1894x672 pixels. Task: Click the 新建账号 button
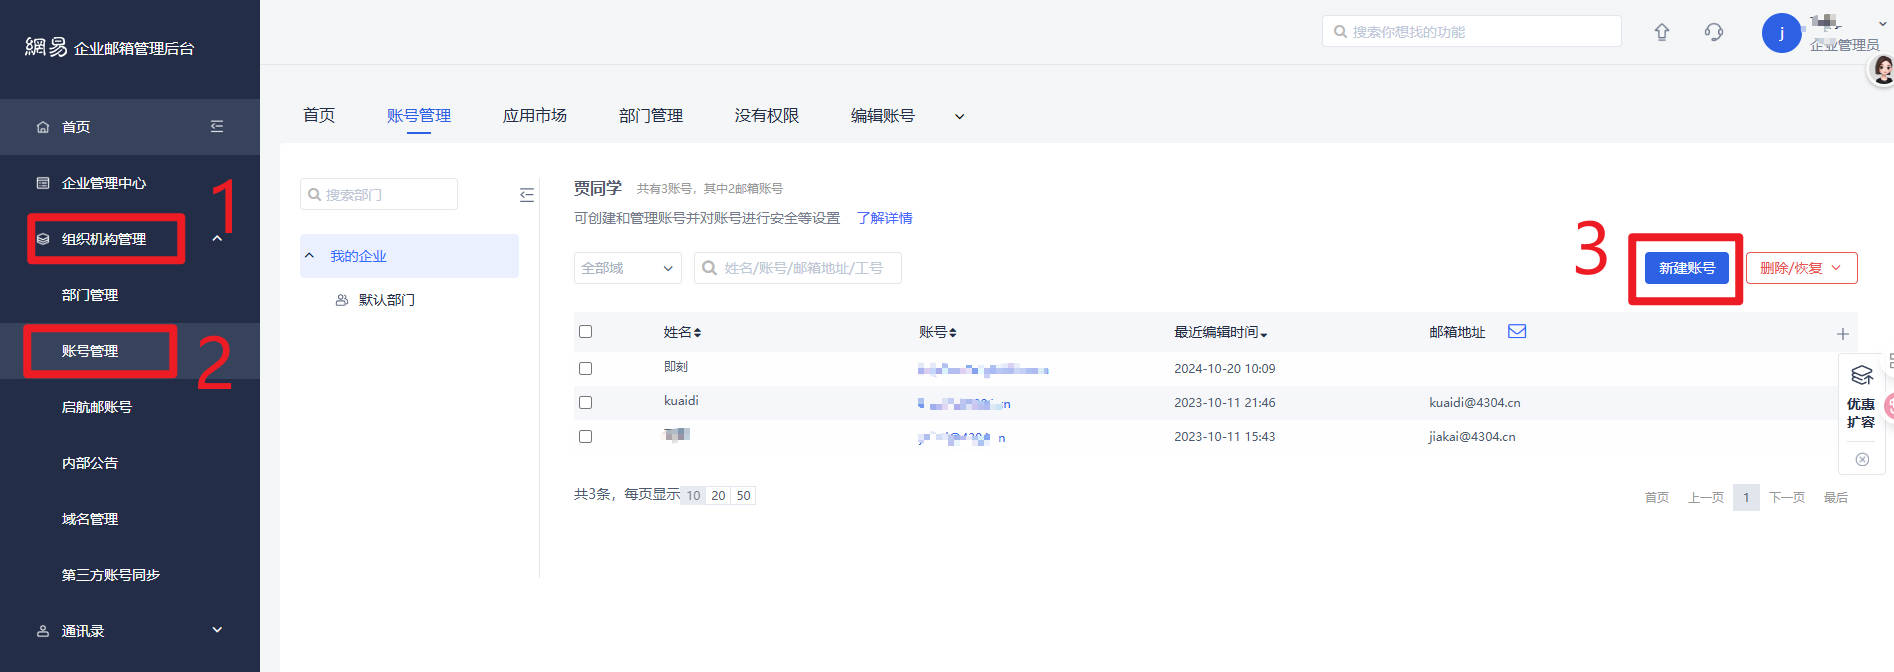click(1687, 268)
